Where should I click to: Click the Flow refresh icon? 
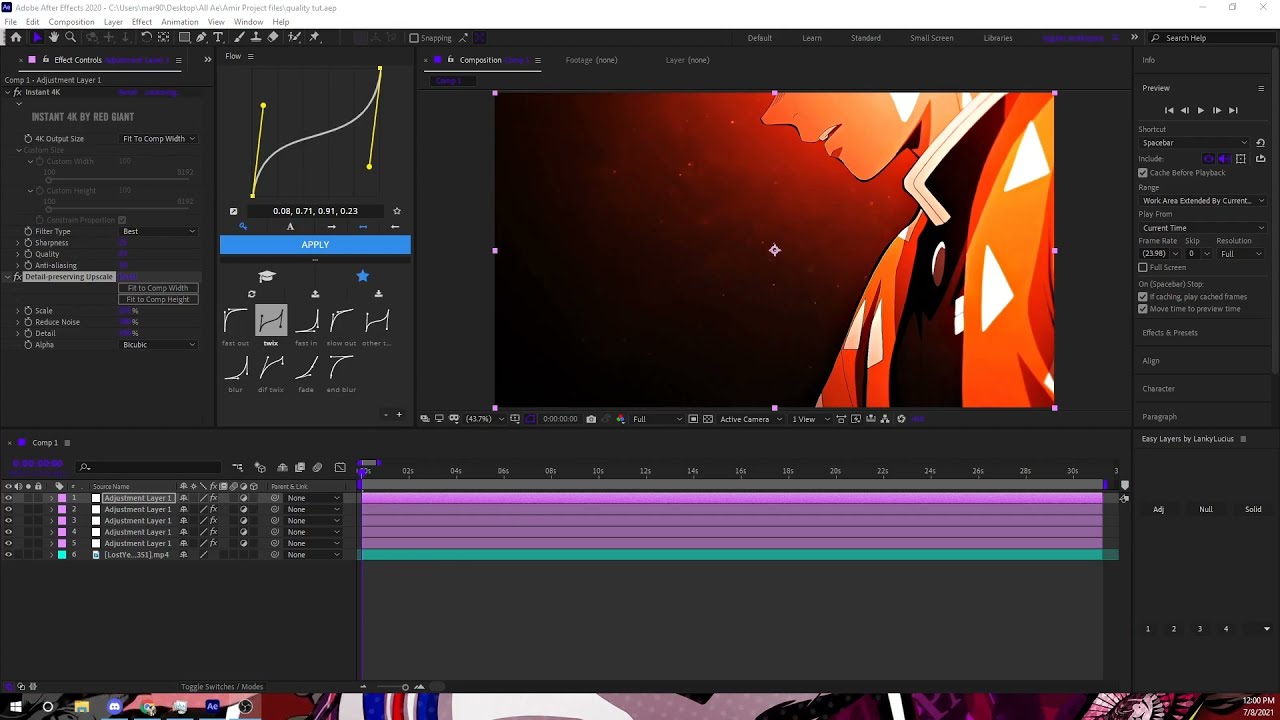click(252, 294)
